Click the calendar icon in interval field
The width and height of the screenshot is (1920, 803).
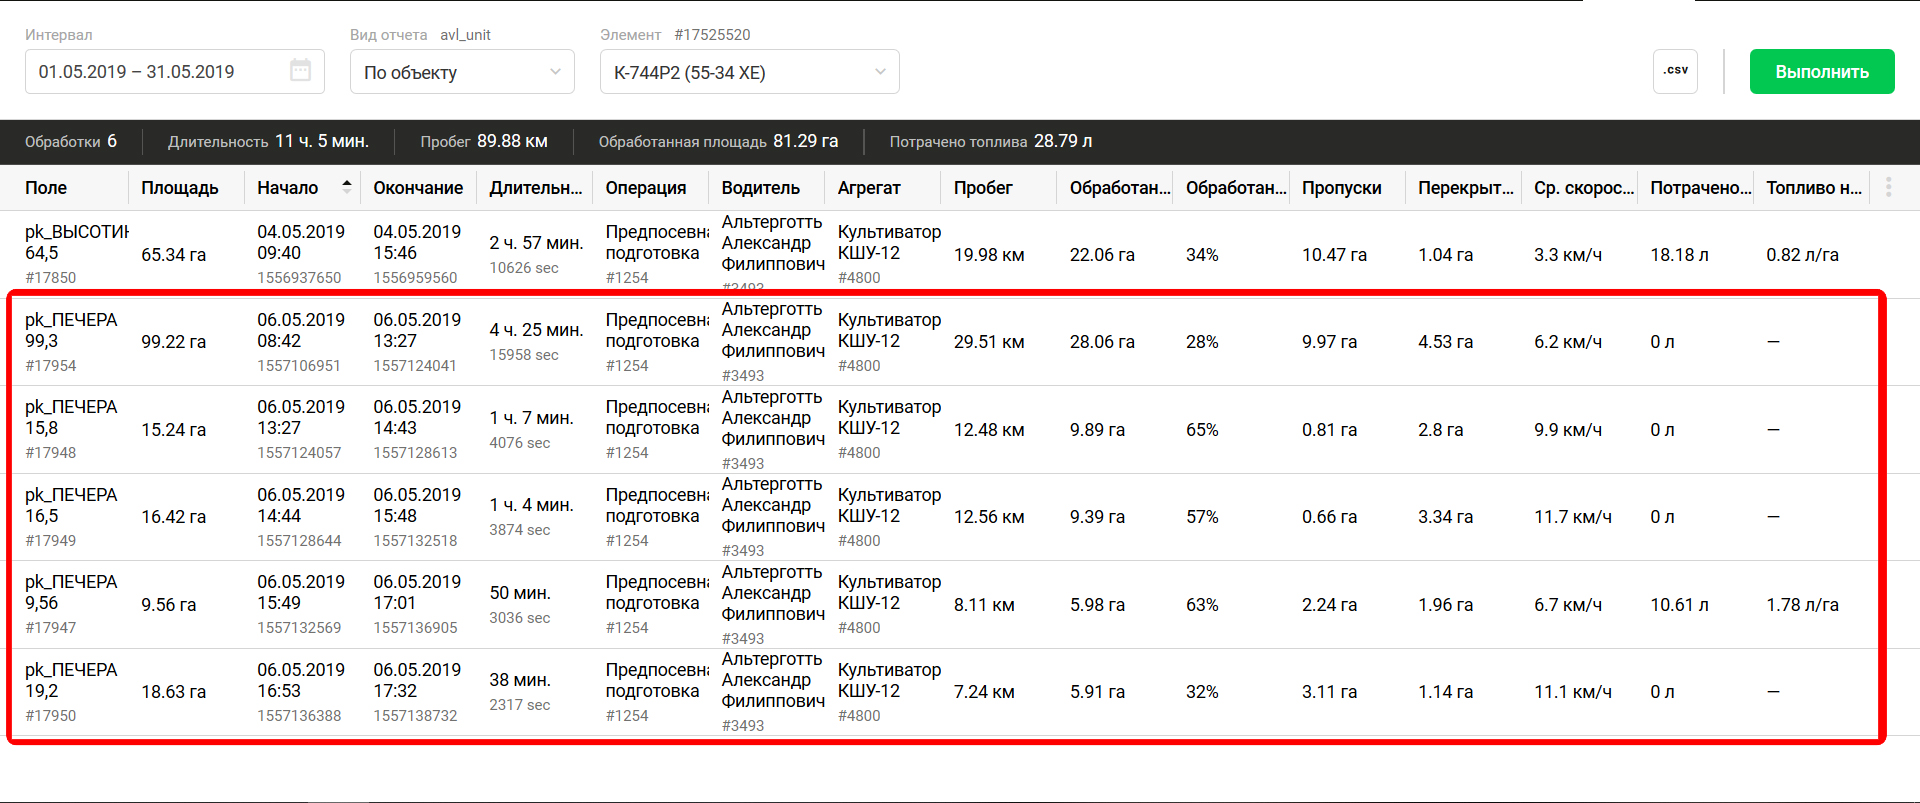[300, 71]
